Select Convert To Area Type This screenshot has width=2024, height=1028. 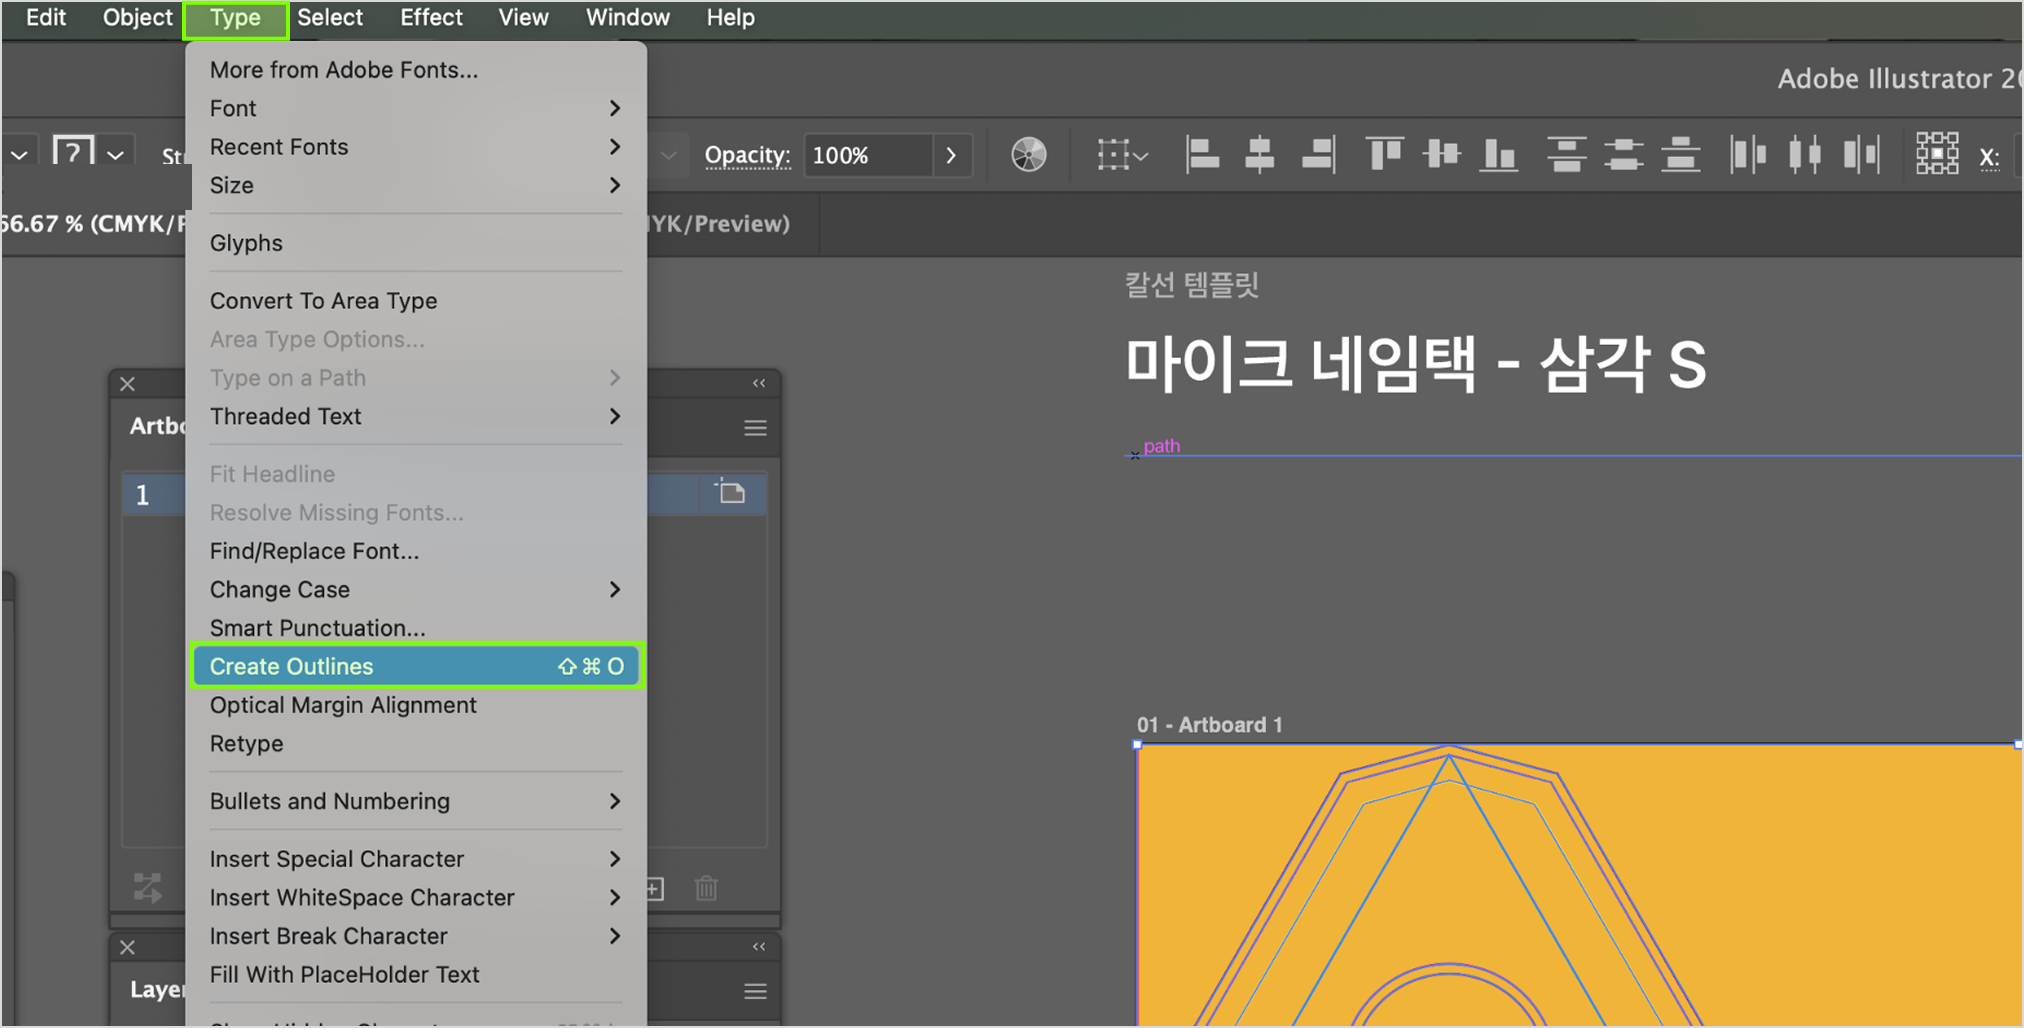click(323, 301)
